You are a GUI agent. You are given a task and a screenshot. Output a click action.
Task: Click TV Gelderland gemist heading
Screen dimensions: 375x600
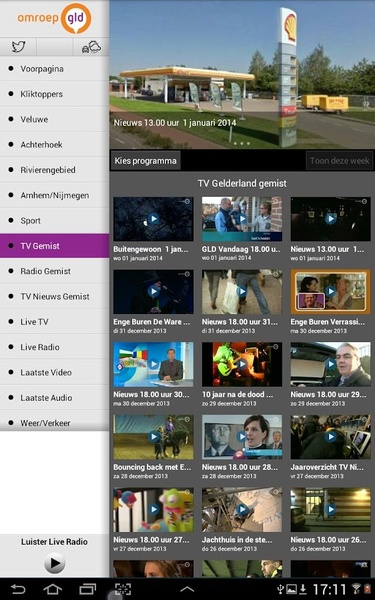tap(242, 183)
